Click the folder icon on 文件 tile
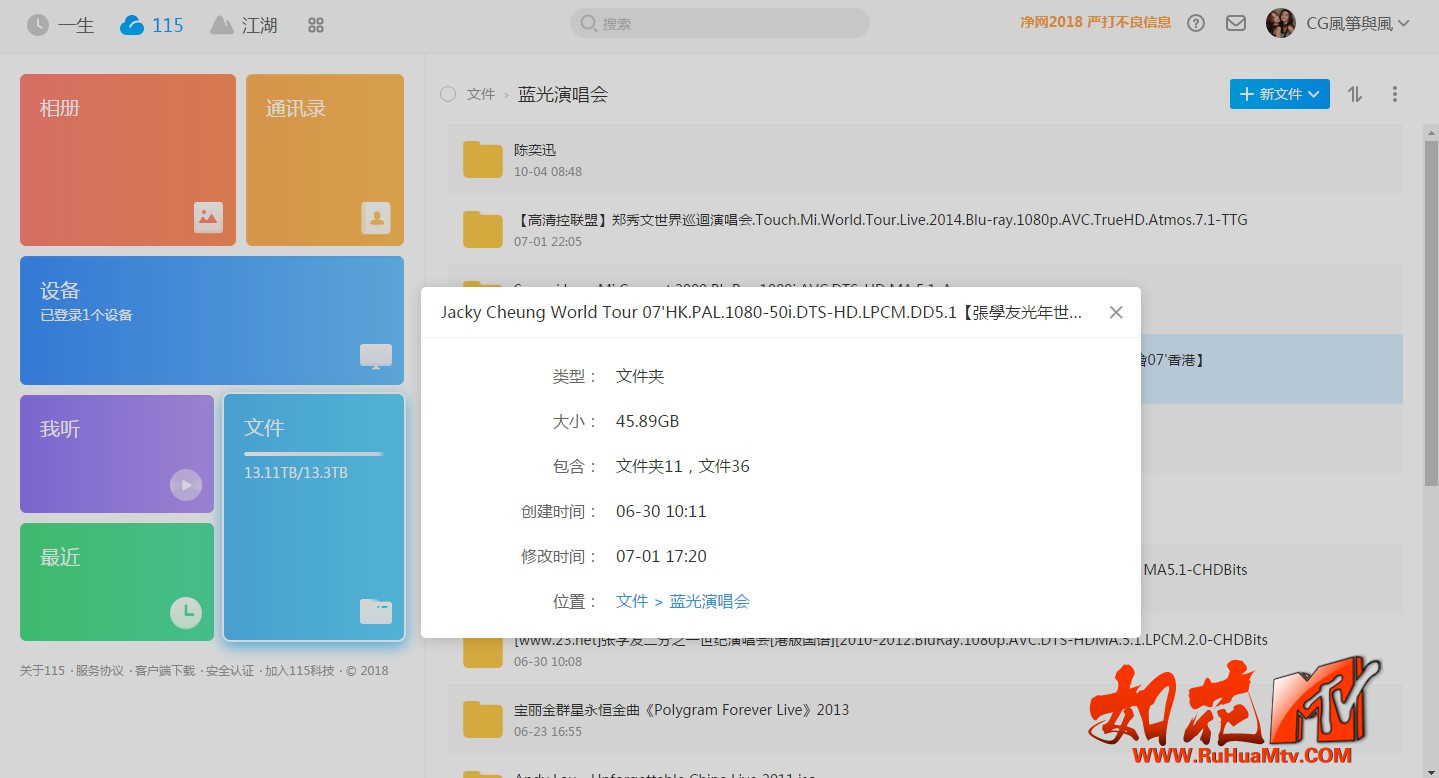This screenshot has width=1439, height=778. (376, 611)
